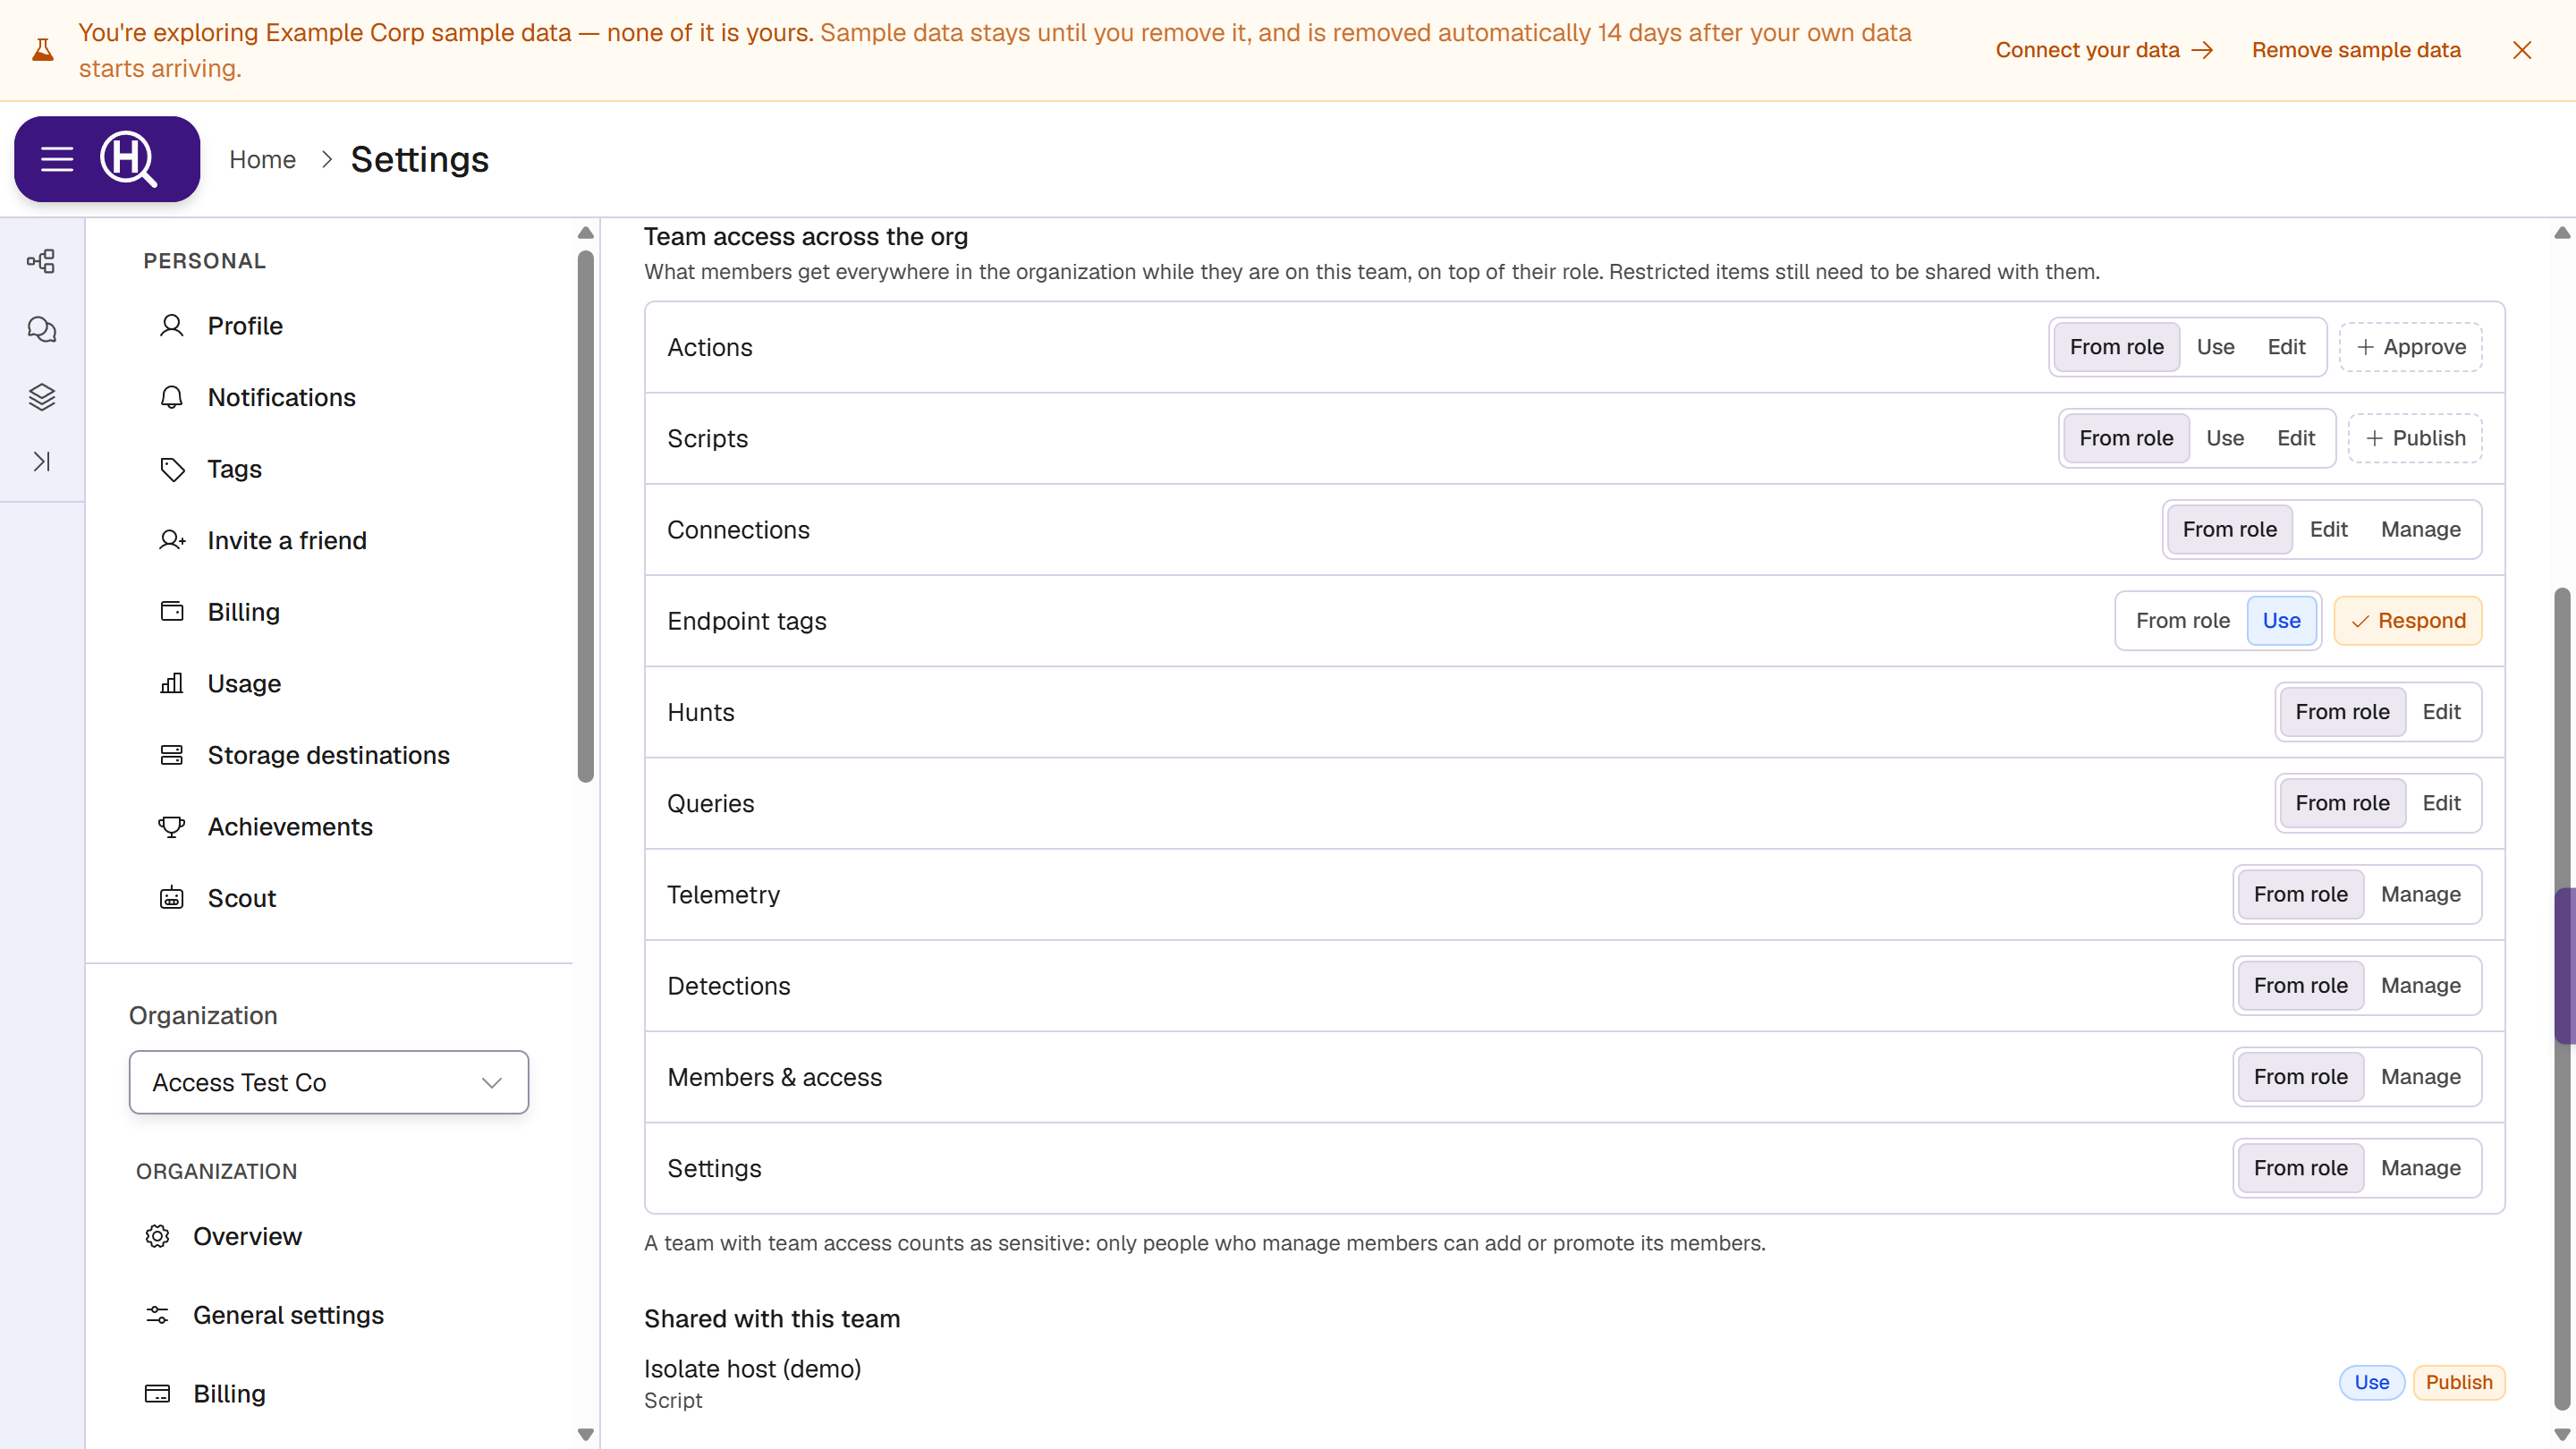
Task: Click the Profile person icon
Action: coord(172,326)
